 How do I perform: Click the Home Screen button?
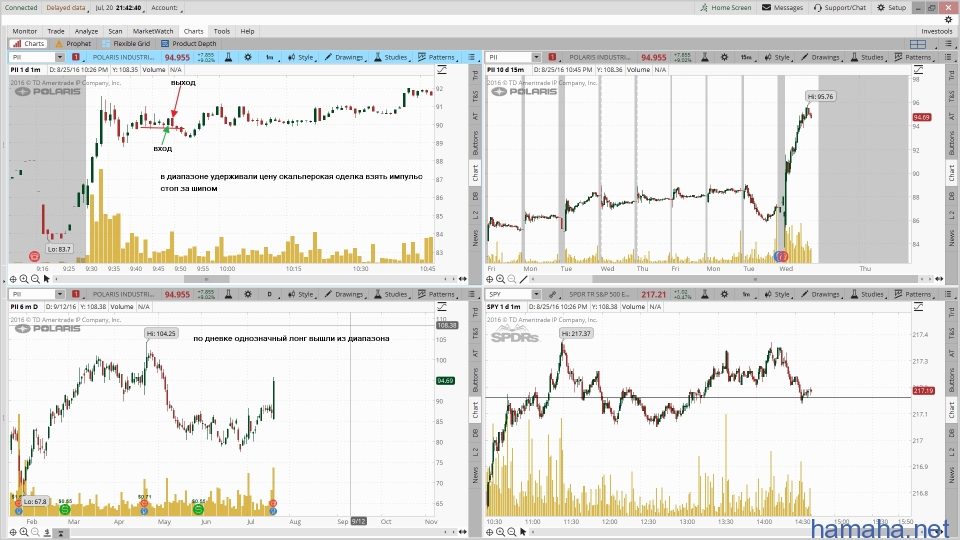(726, 7)
